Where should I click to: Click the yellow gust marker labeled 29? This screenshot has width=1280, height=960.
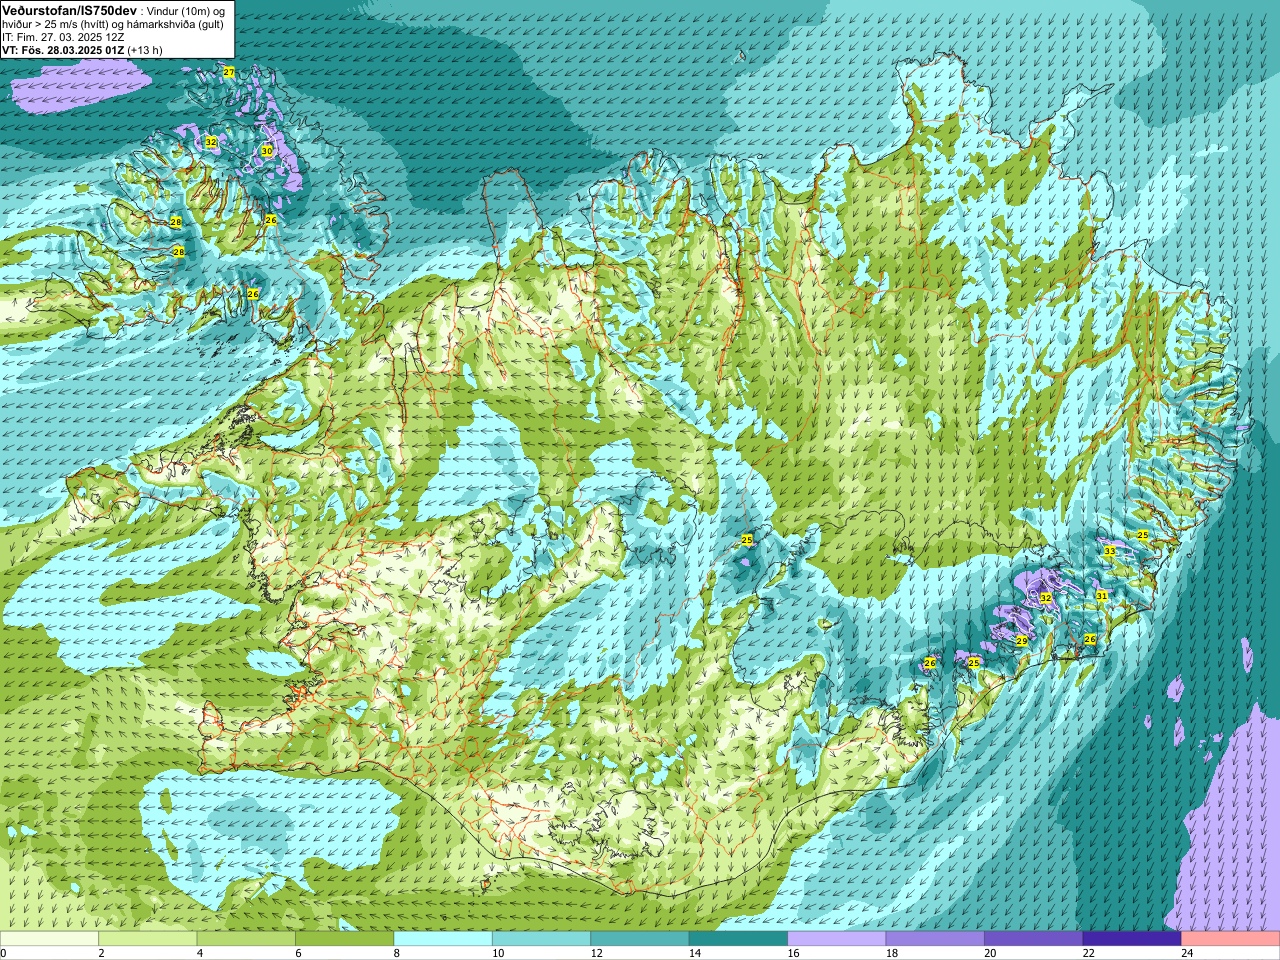1021,641
